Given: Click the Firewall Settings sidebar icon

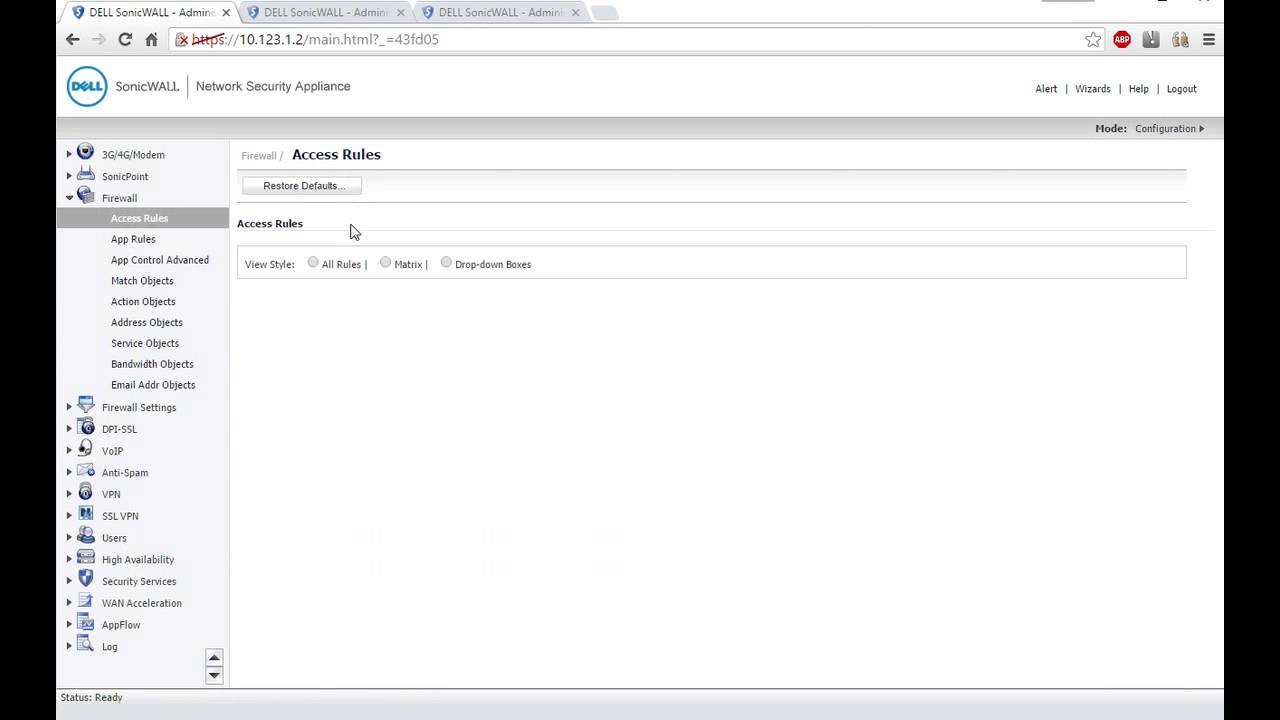Looking at the screenshot, I should [85, 406].
